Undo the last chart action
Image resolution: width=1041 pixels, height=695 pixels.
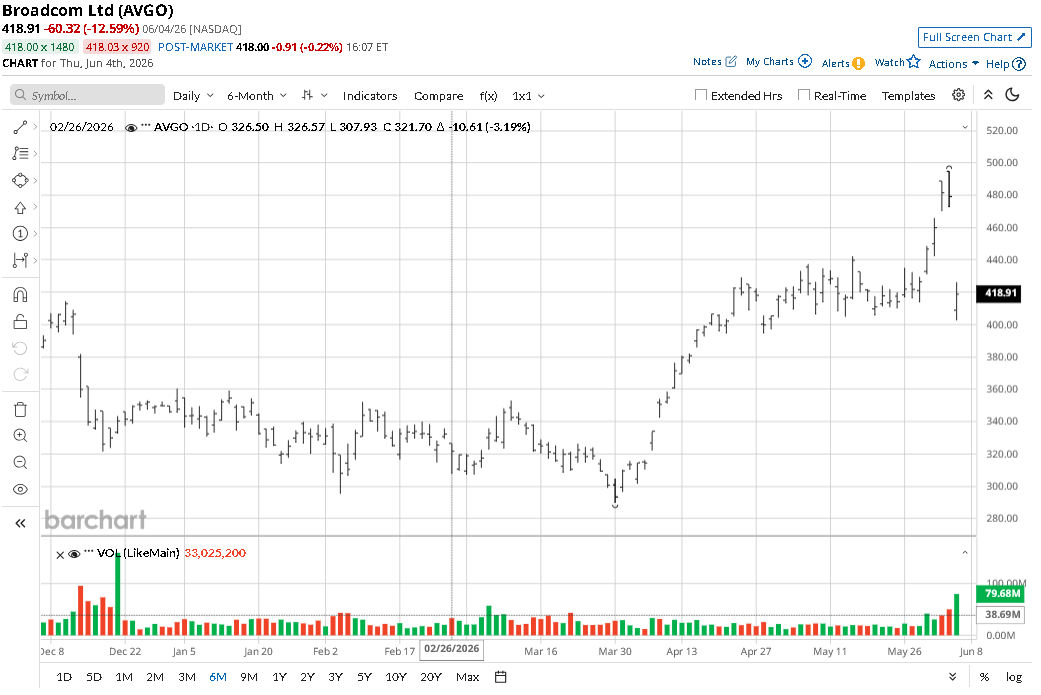pyautogui.click(x=20, y=348)
